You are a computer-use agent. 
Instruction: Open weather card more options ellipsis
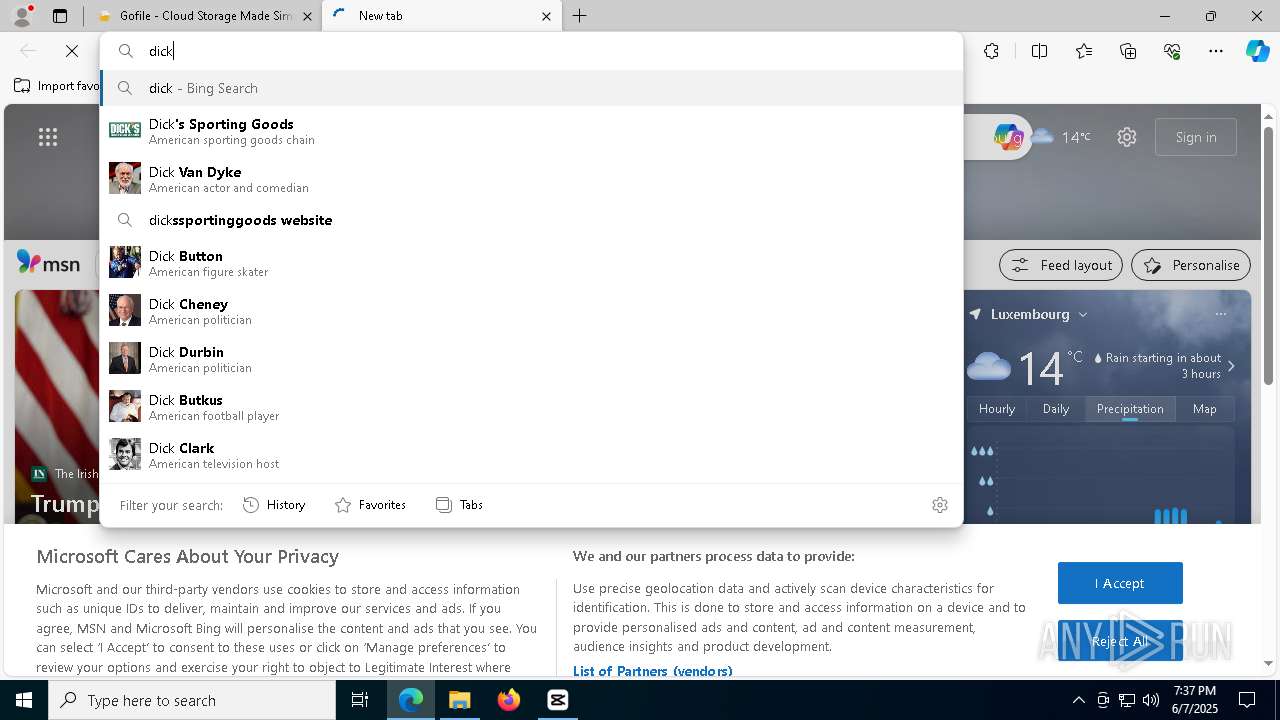point(1220,314)
